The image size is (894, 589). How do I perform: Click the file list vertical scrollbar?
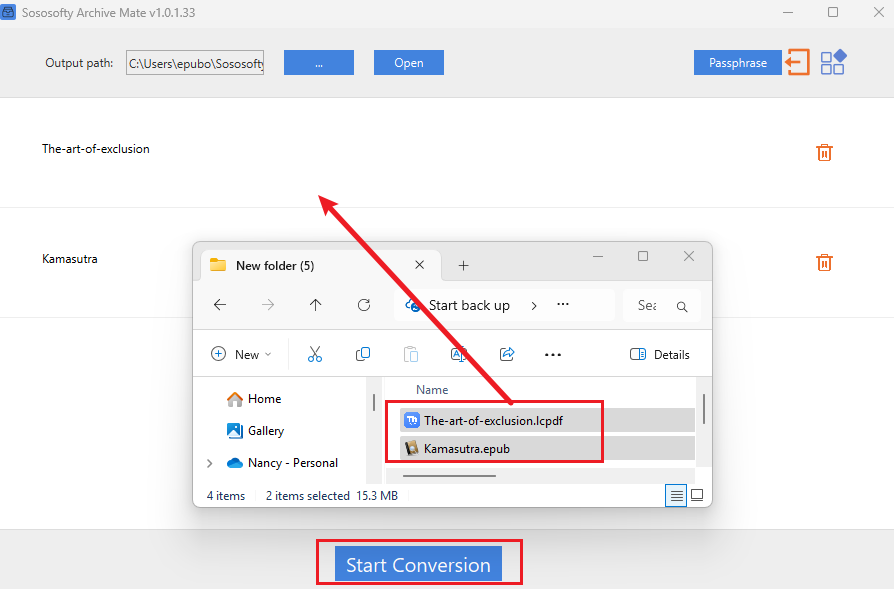pyautogui.click(x=704, y=409)
